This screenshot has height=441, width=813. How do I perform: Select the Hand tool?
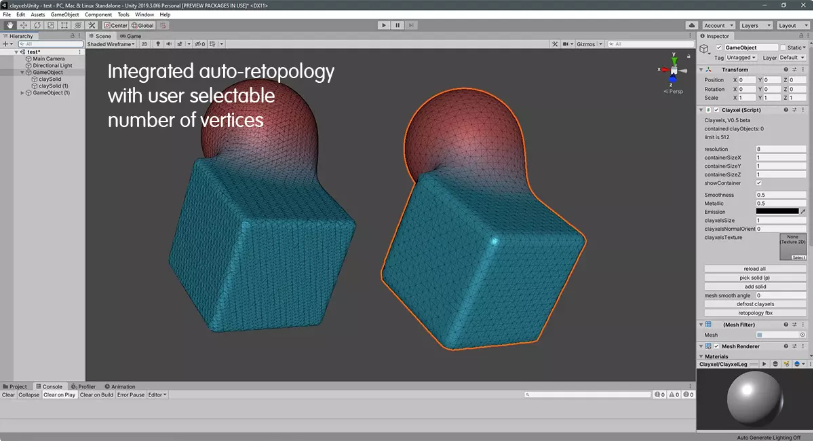coord(10,25)
